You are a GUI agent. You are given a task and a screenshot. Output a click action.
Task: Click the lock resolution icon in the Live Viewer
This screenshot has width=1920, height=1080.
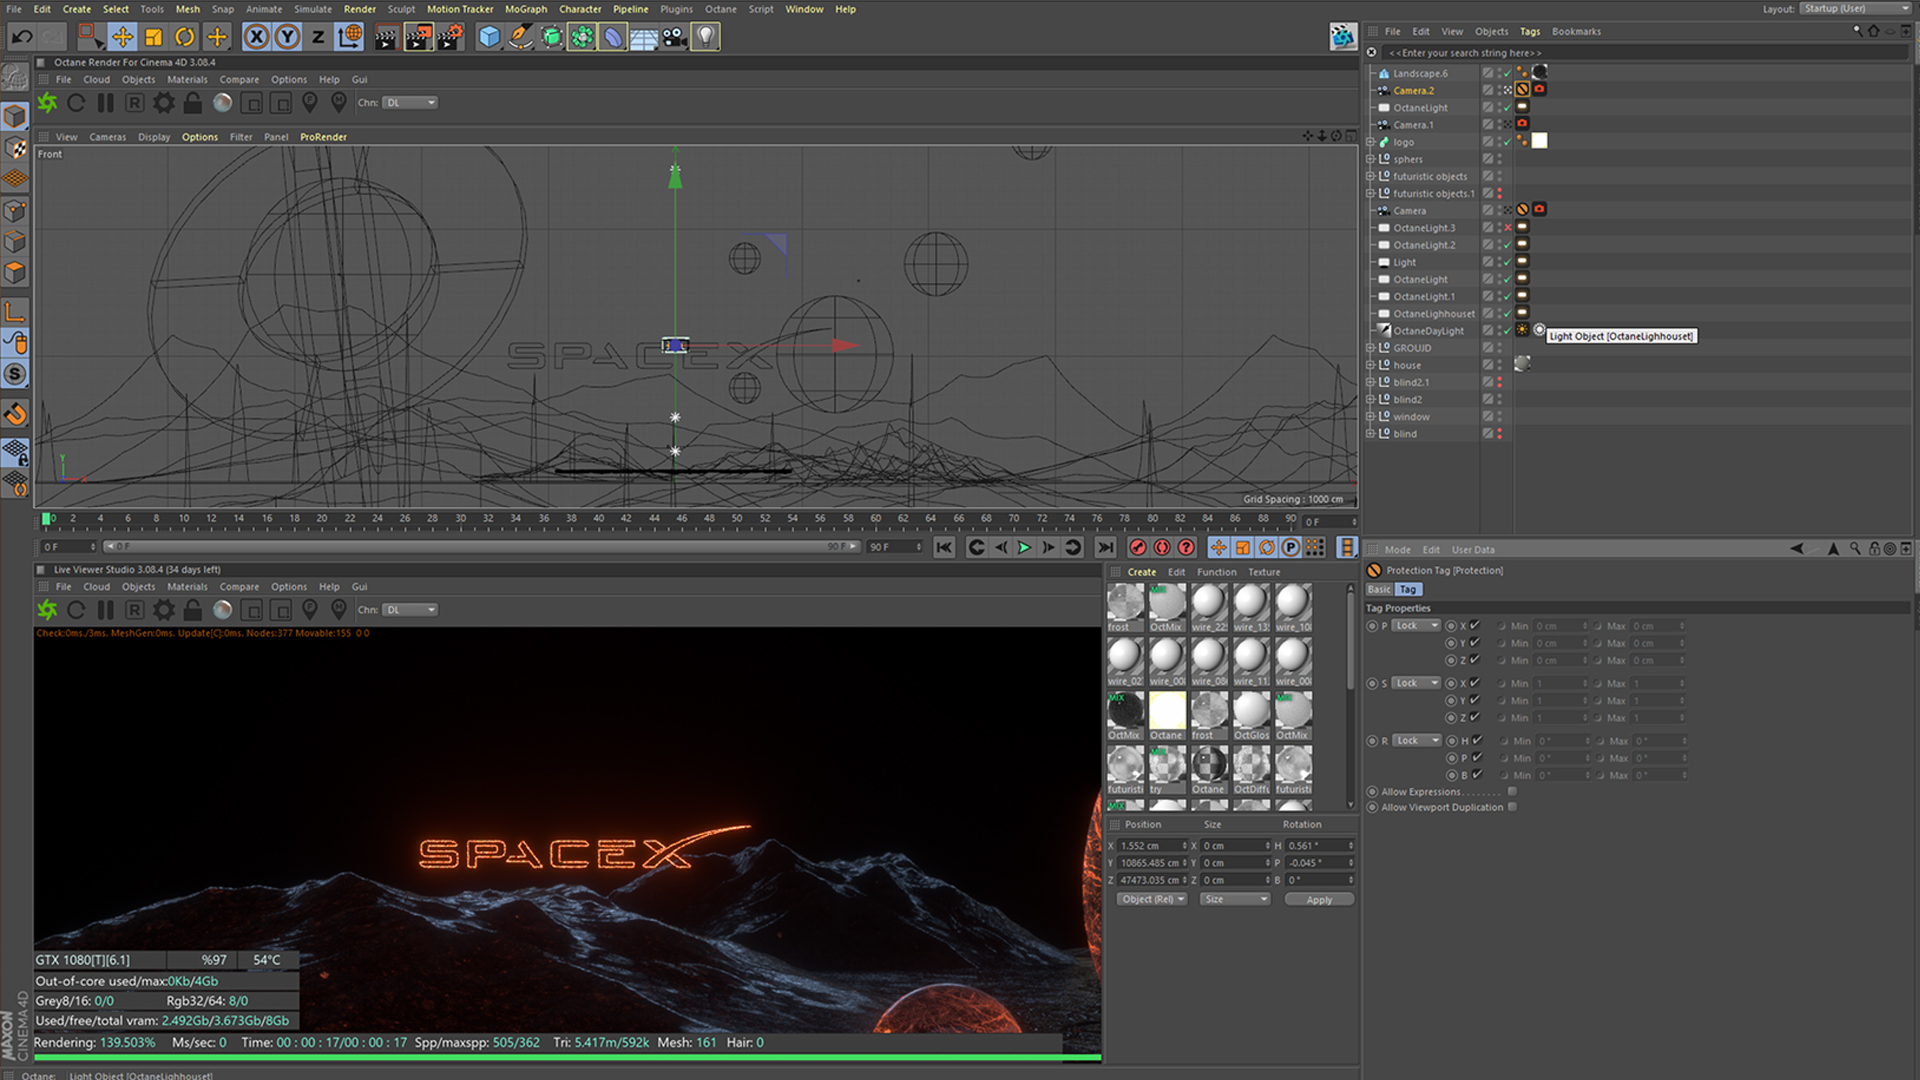click(193, 610)
